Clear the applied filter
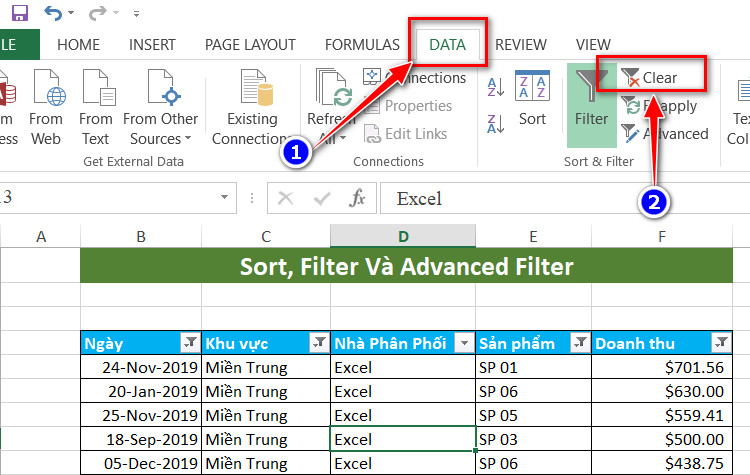750x475 pixels. pos(649,77)
